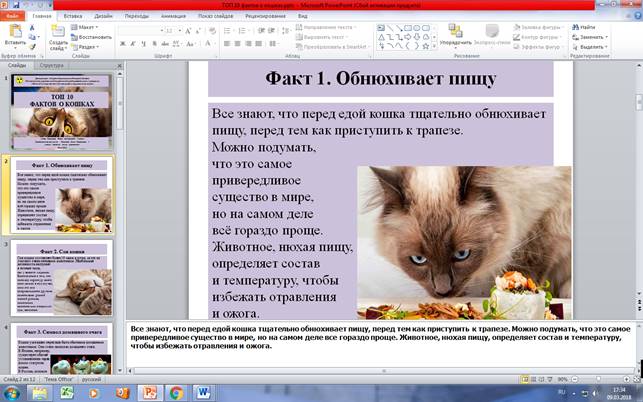The width and height of the screenshot is (643, 402).
Task: Expand the Макет (Layout) dropdown
Action: click(87, 27)
